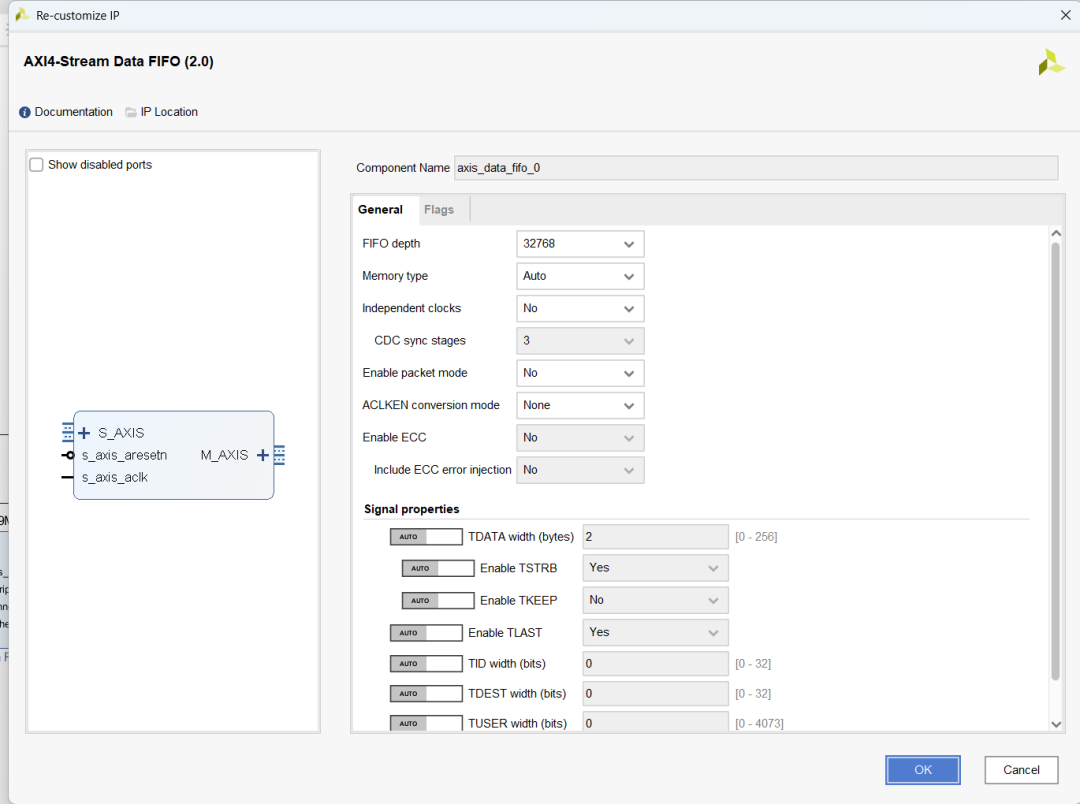Click the Documentation info icon

coord(25,112)
